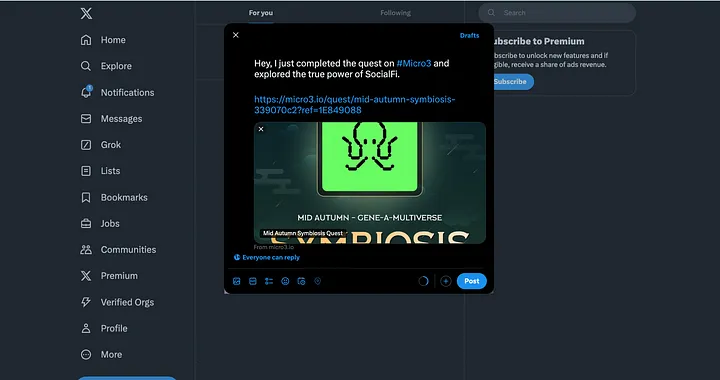This screenshot has height=380, width=720.
Task: Click the Bookmarks ribbon icon
Action: [x=86, y=197]
